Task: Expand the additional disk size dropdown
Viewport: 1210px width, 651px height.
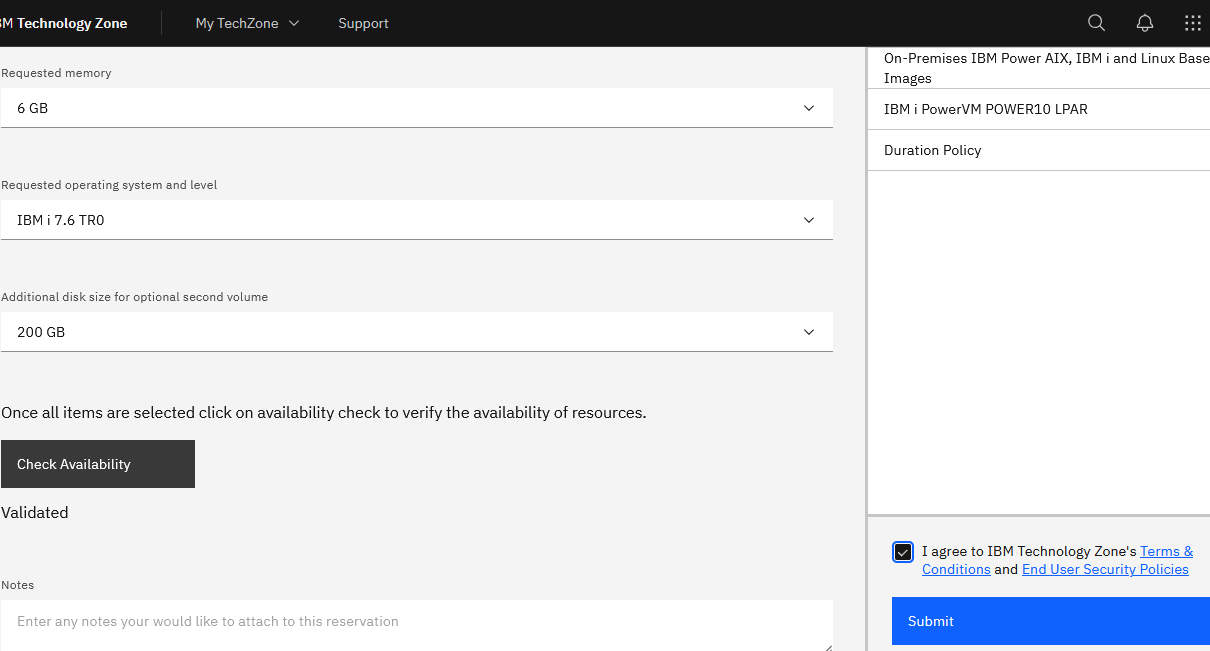Action: pos(416,332)
